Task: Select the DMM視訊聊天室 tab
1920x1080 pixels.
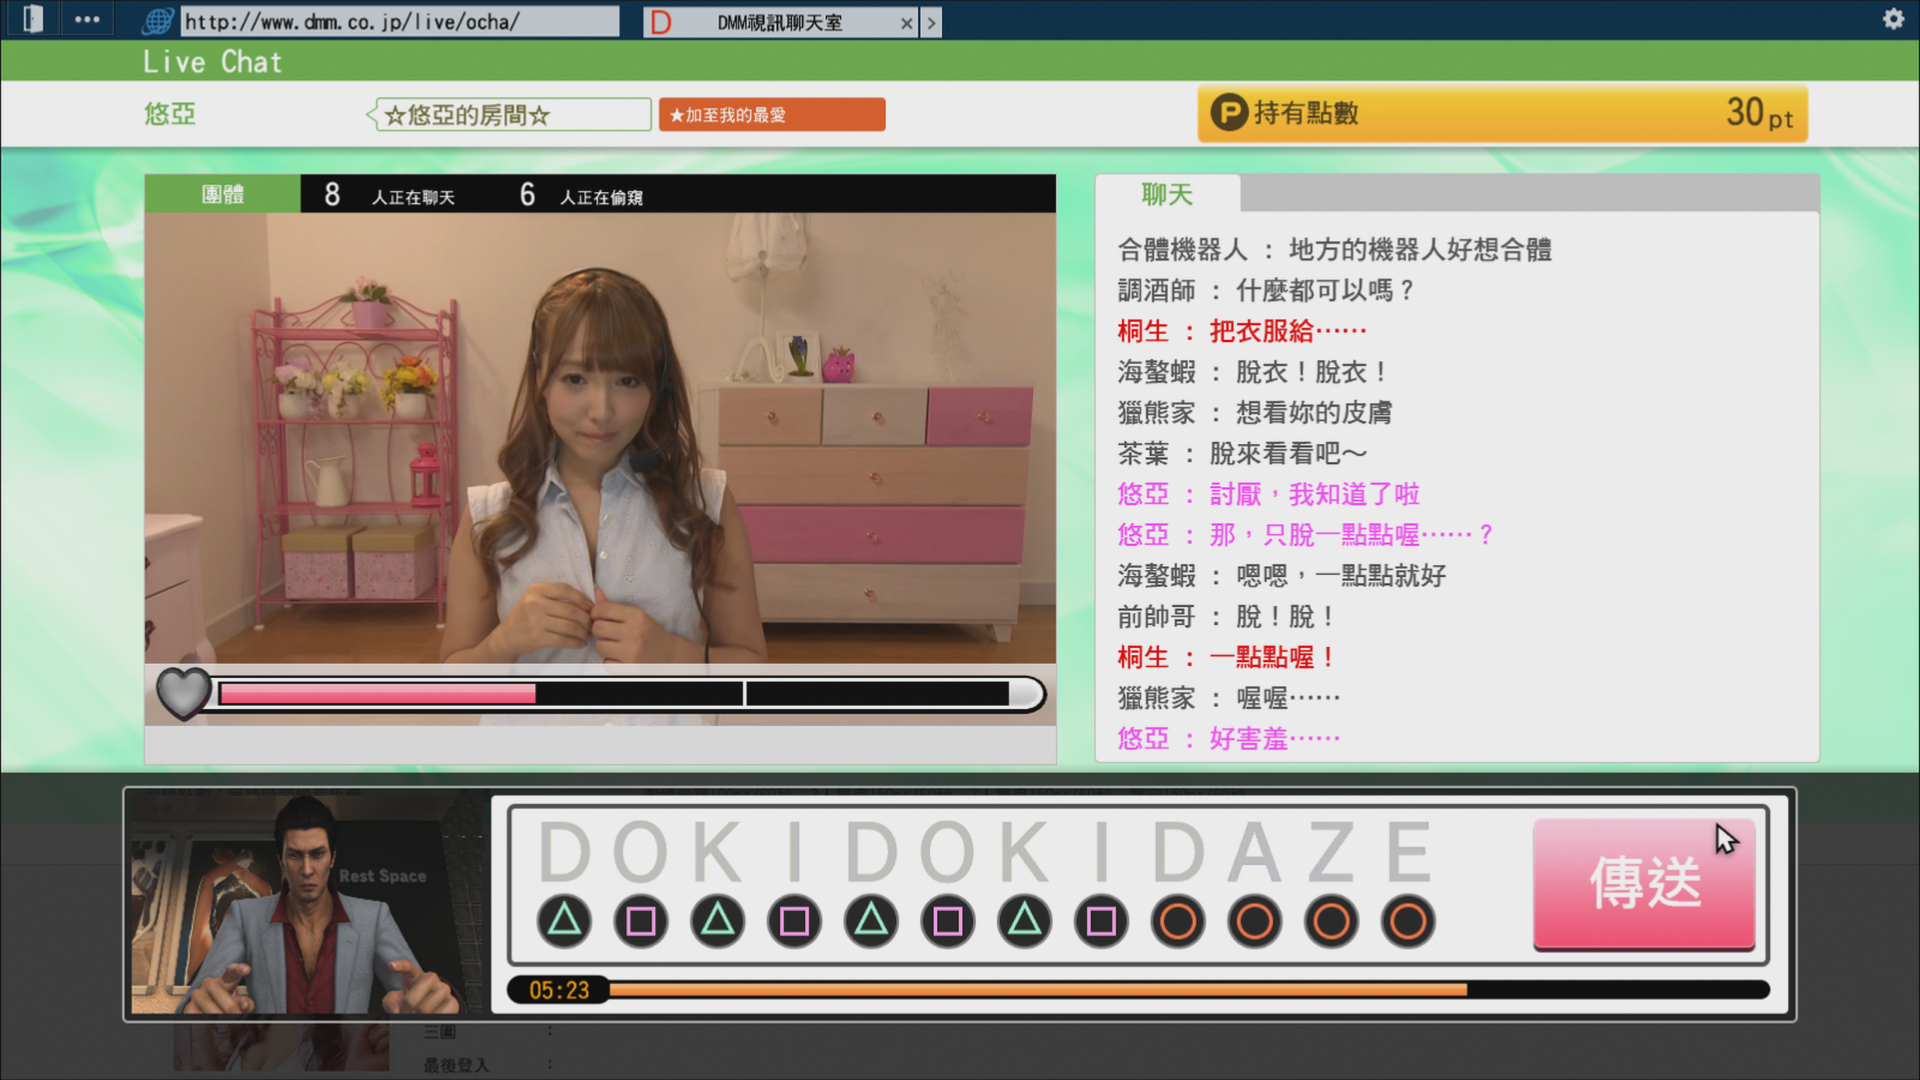Action: click(x=778, y=22)
